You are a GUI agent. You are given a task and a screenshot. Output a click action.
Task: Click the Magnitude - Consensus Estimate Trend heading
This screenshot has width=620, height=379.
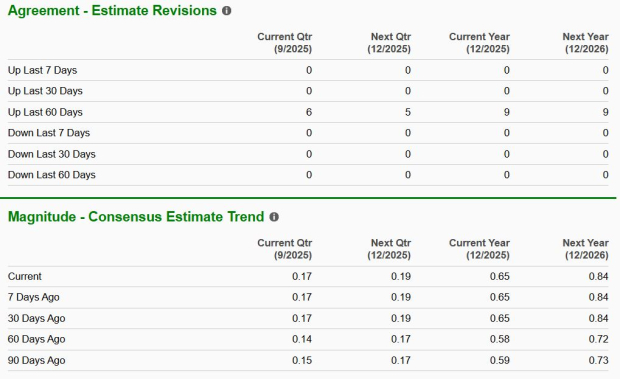coord(136,217)
